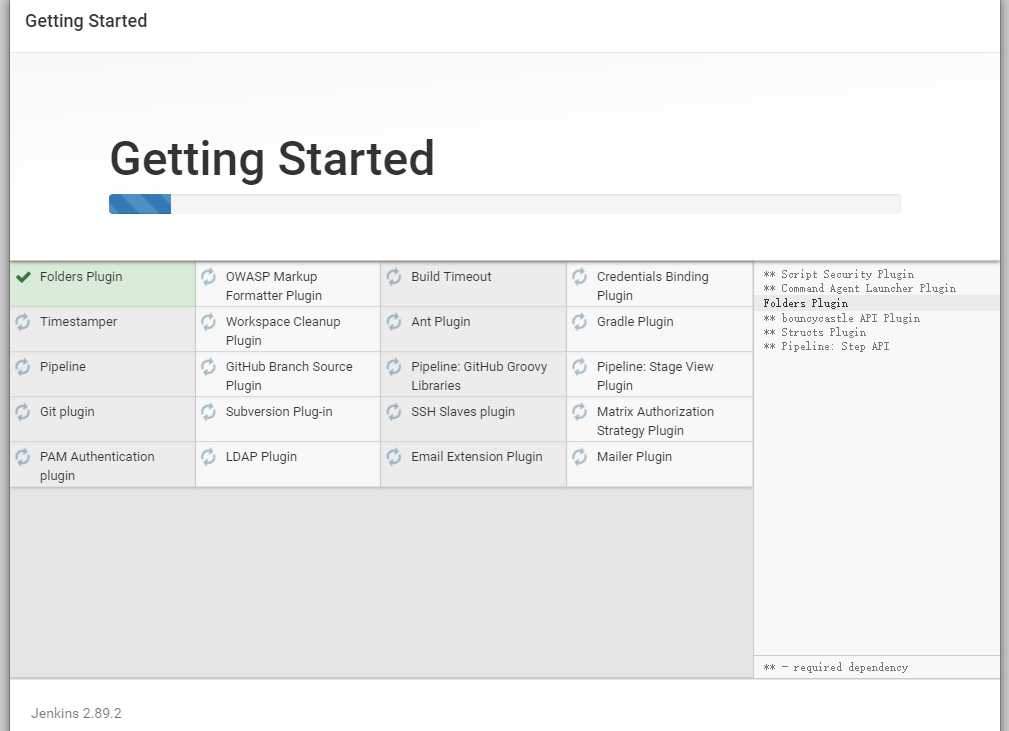
Task: Click the spinner icon beside Subversion Plug-in
Action: [x=208, y=412]
